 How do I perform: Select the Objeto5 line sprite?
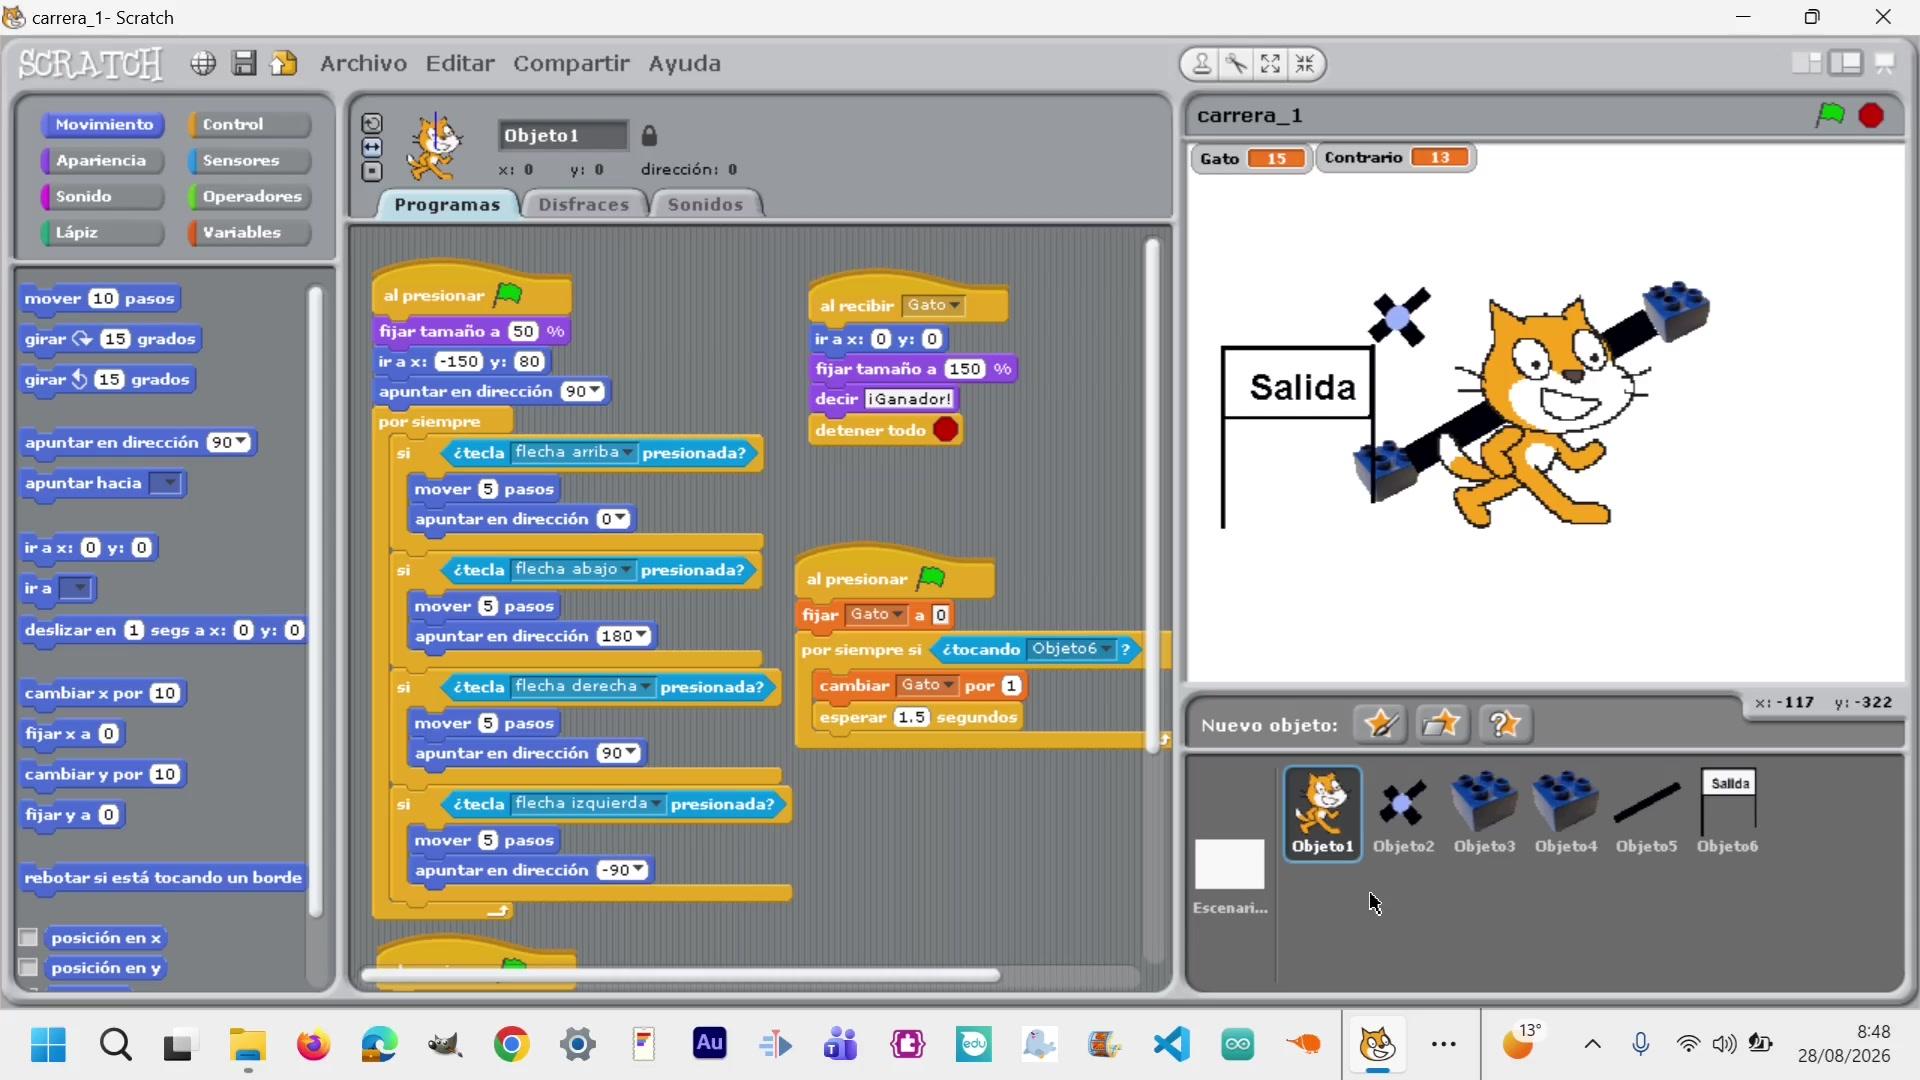point(1647,813)
